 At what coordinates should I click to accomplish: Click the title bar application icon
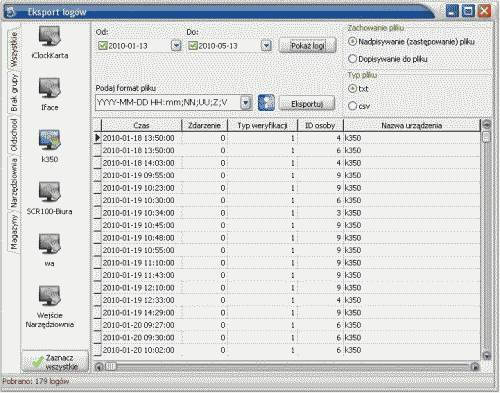tap(11, 12)
